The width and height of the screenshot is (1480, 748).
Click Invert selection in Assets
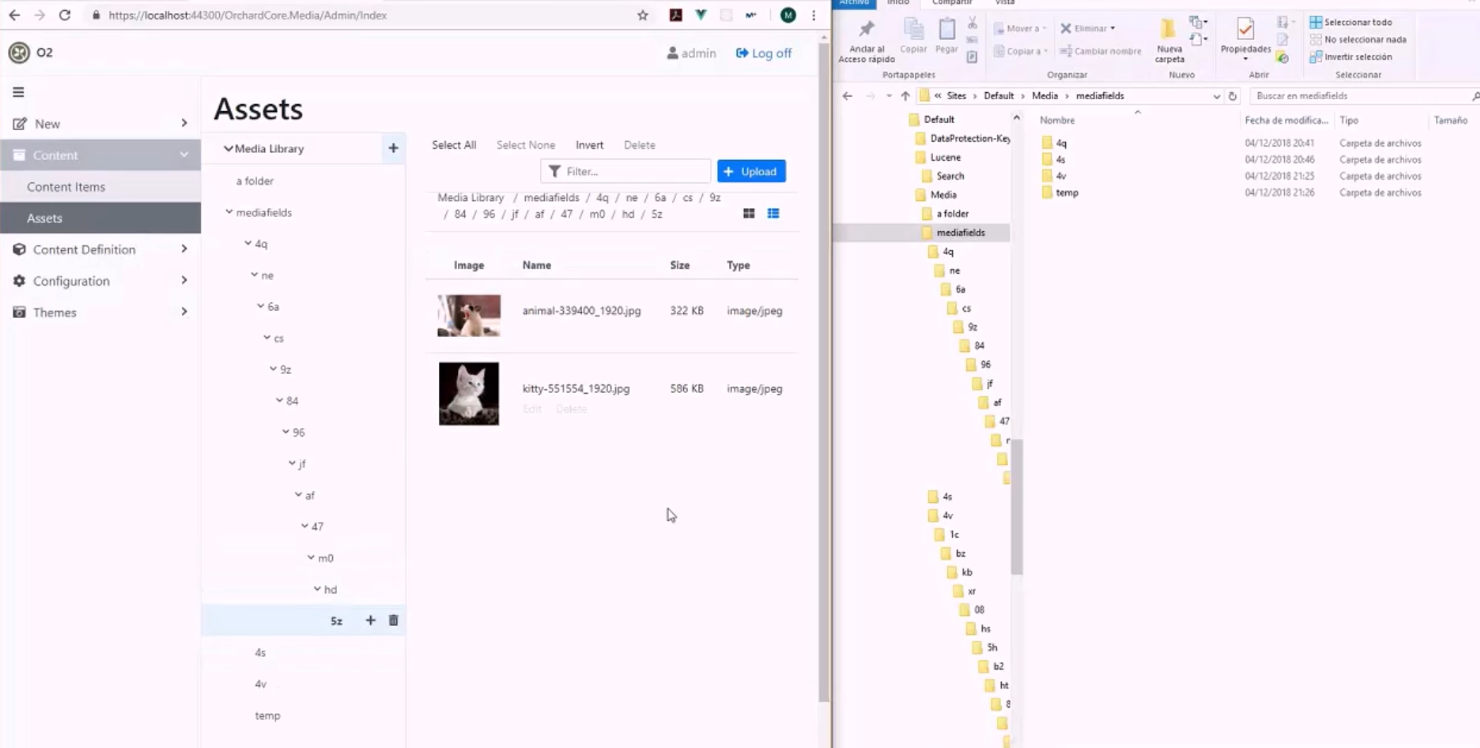[x=589, y=145]
